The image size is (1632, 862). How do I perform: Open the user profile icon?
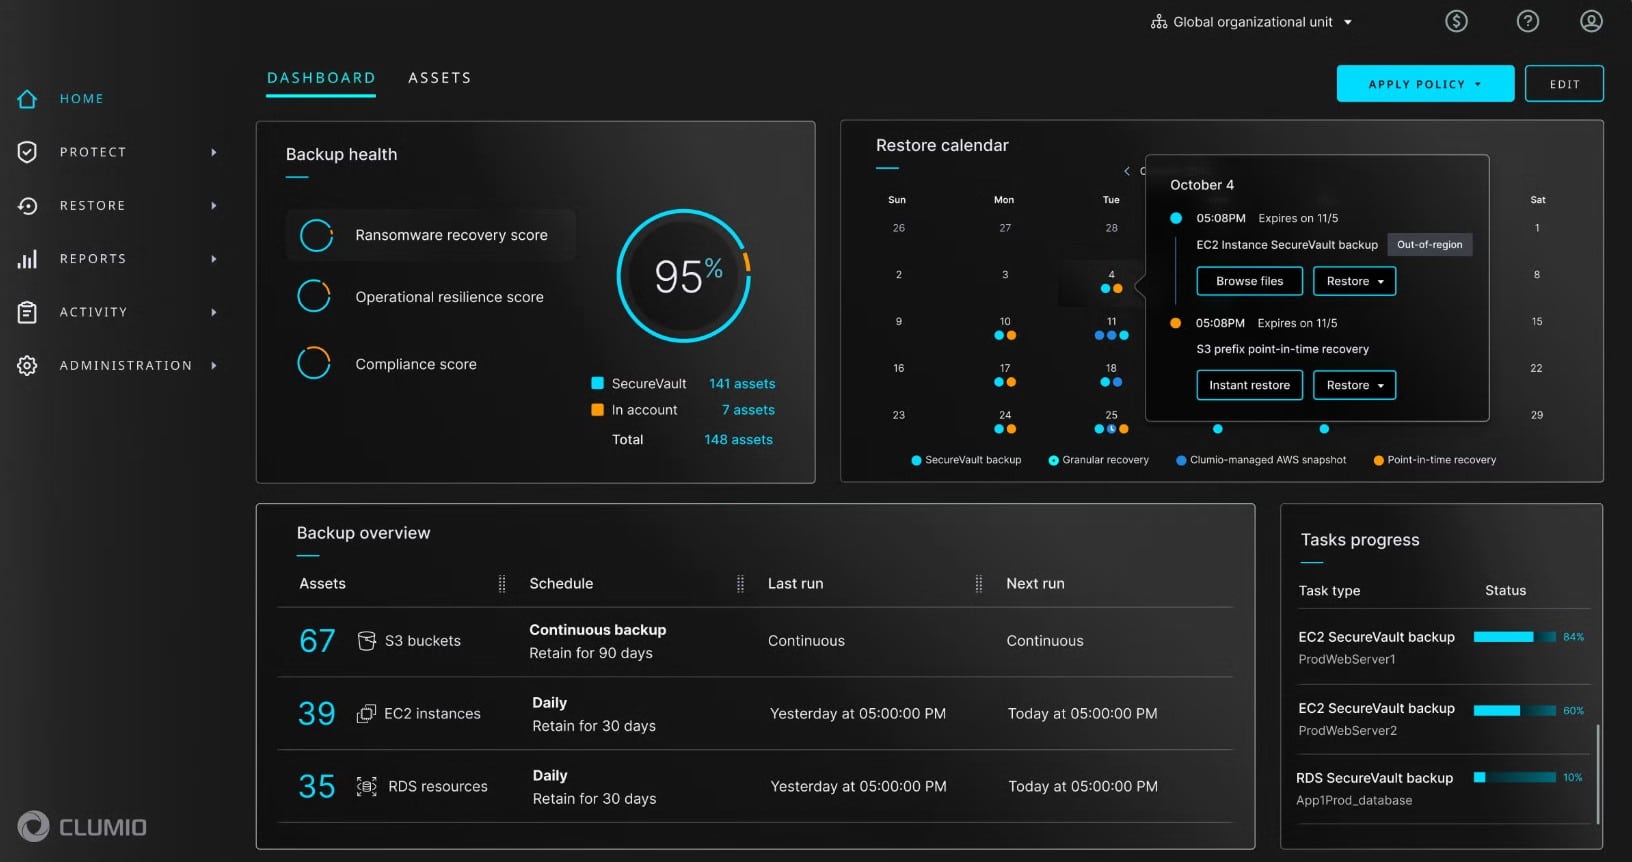(x=1591, y=21)
